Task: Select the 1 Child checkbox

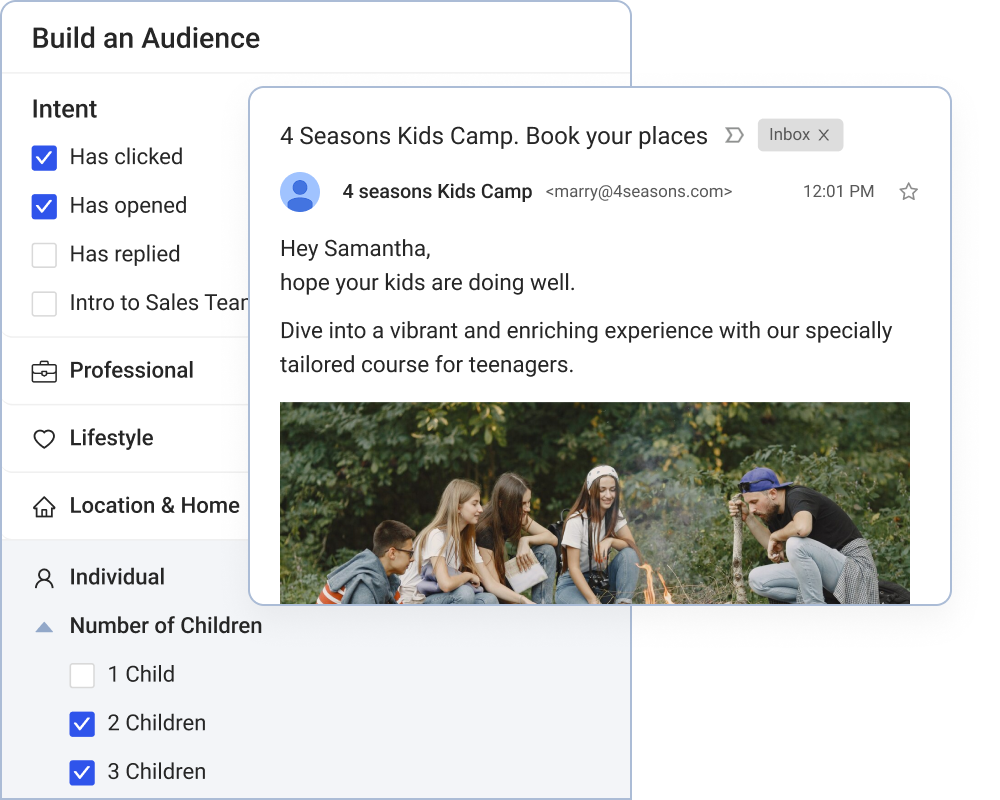Action: (82, 675)
